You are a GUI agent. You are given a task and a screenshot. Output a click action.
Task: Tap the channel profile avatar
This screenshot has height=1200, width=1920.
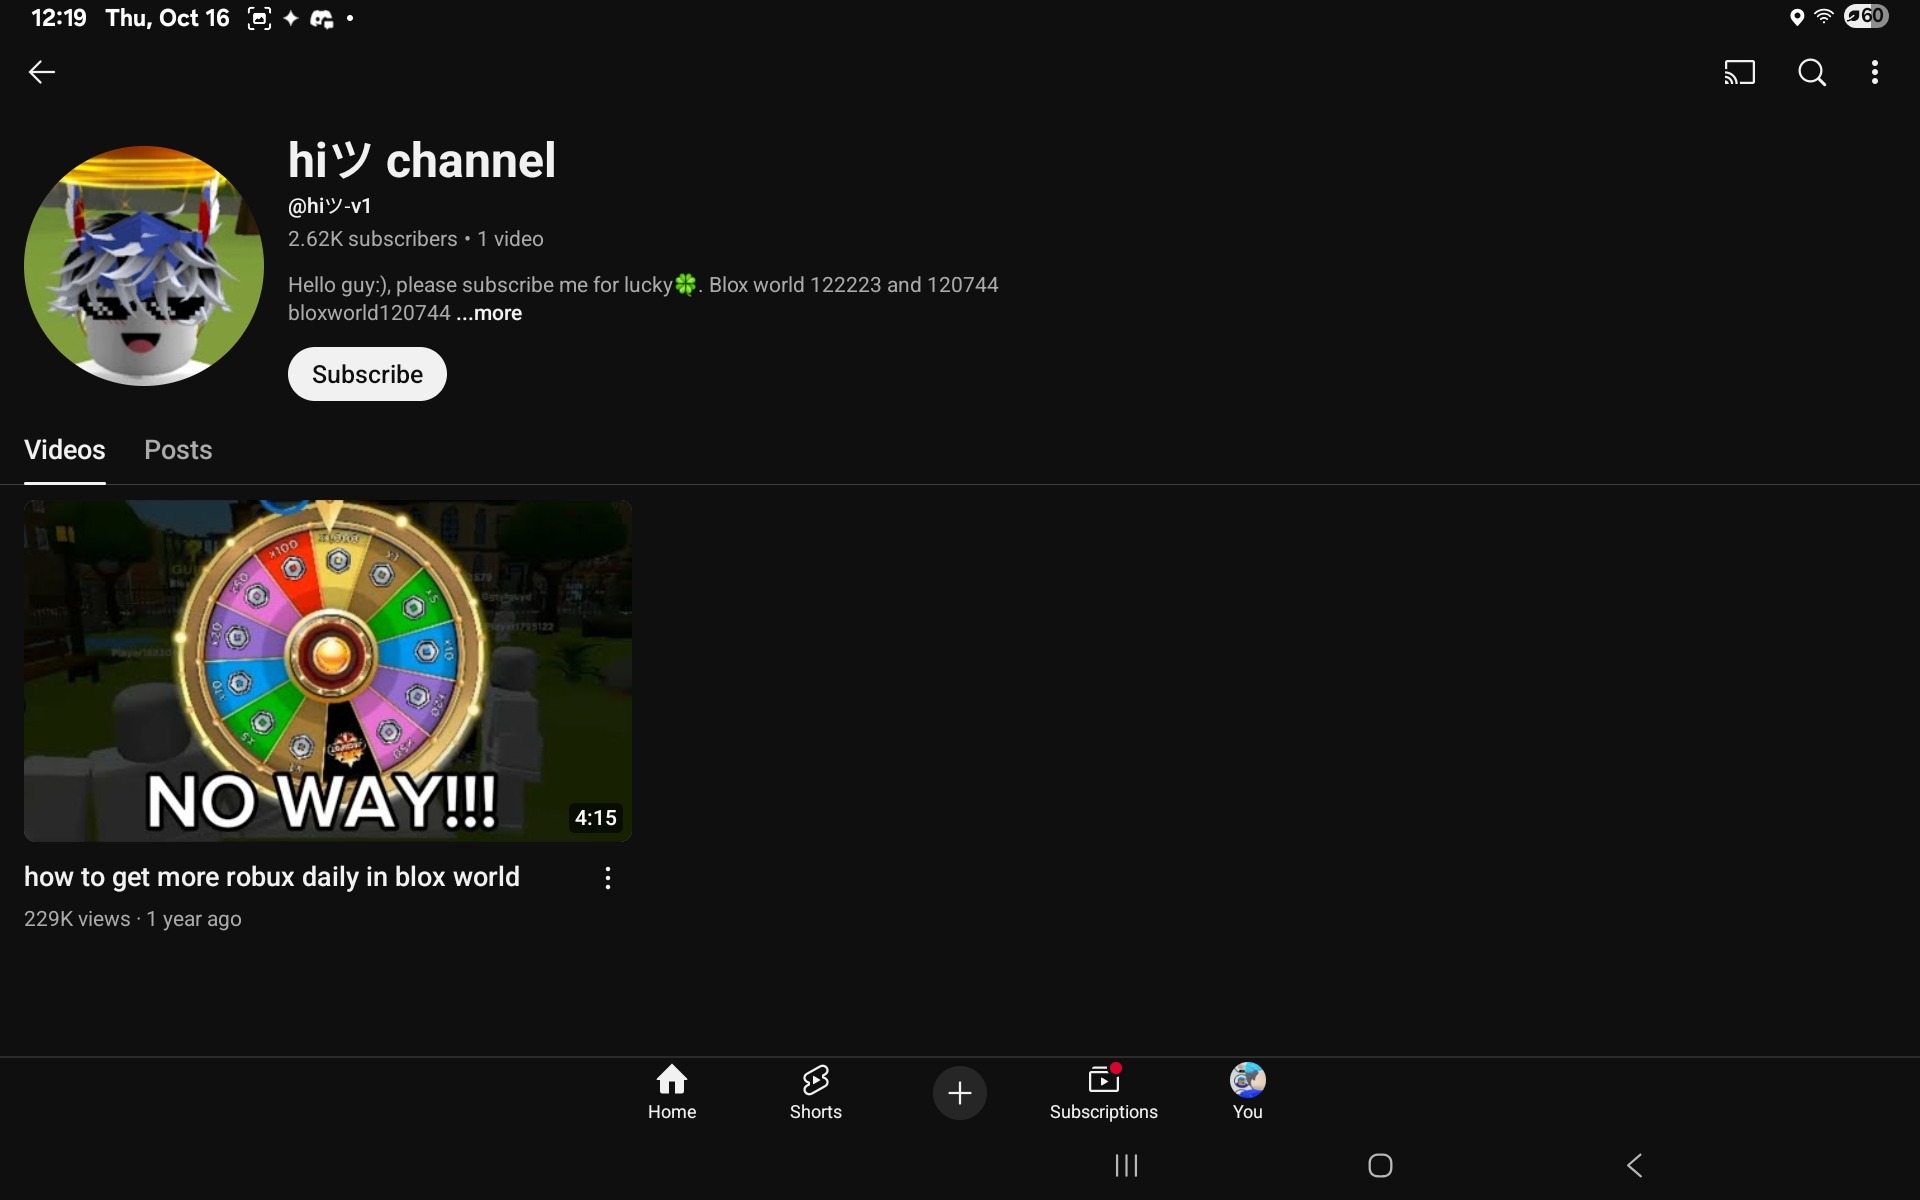tap(144, 266)
